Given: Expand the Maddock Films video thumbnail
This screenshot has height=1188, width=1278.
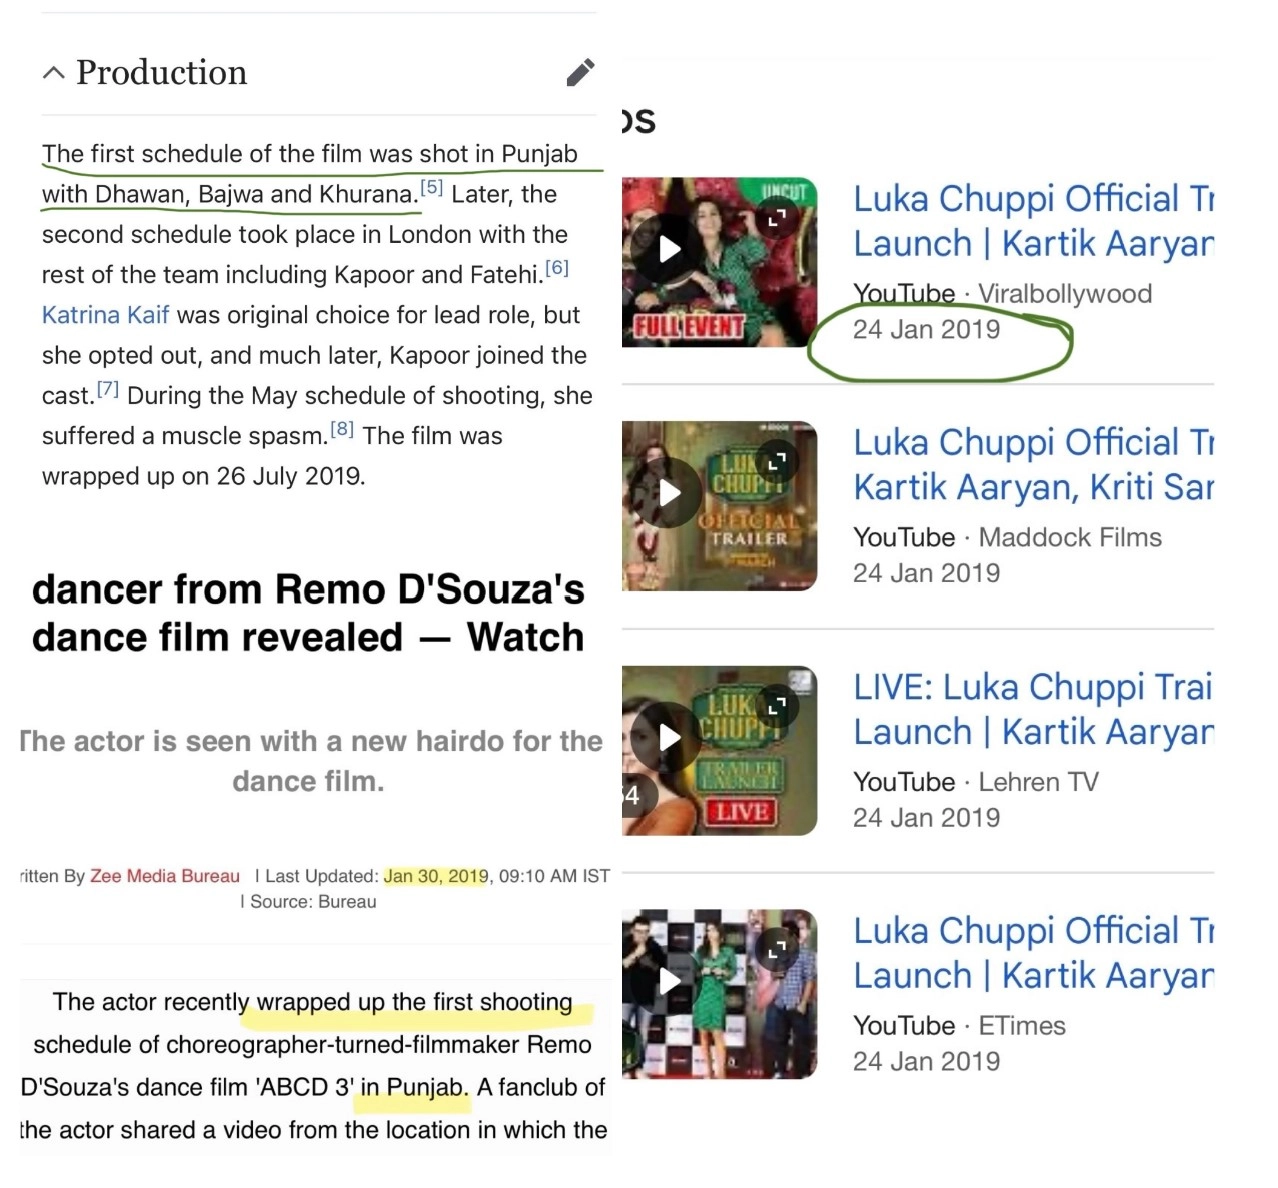Looking at the screenshot, I should coord(777,461).
